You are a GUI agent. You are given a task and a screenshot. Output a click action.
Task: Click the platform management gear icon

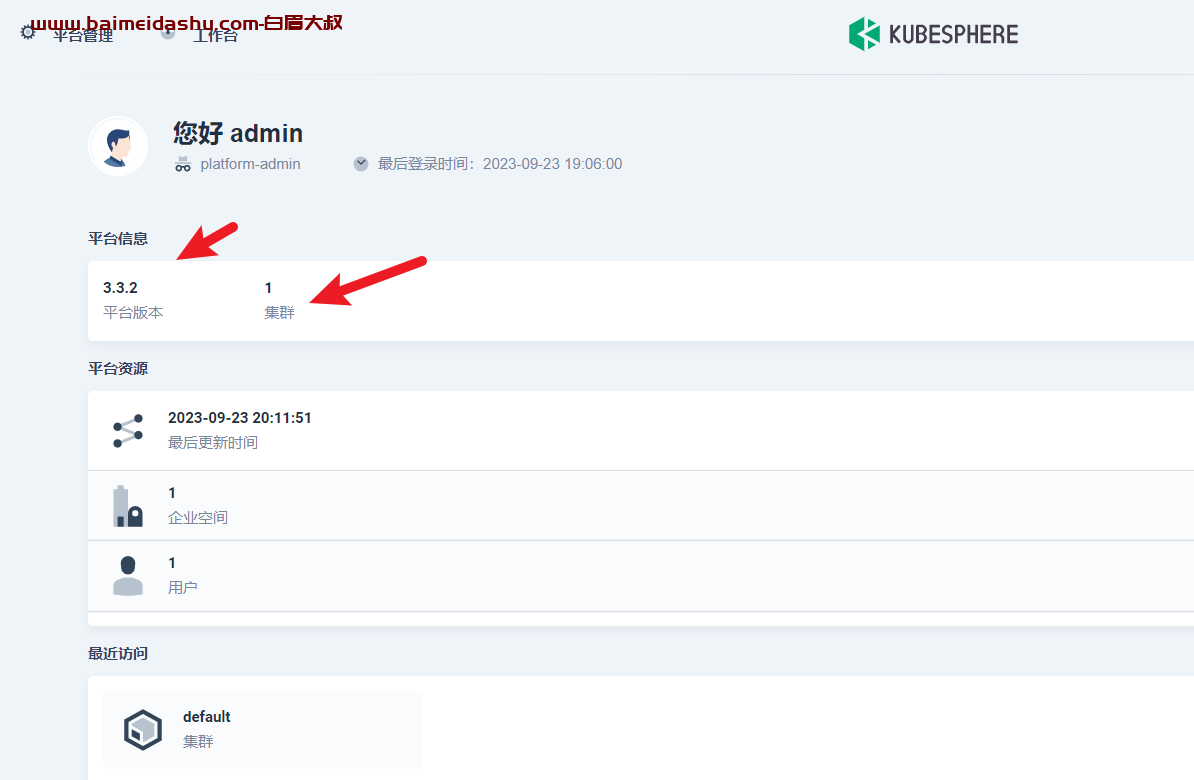click(27, 32)
